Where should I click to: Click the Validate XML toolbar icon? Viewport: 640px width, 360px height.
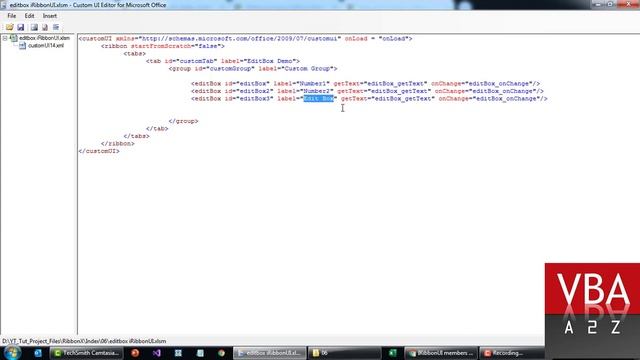[x=45, y=27]
